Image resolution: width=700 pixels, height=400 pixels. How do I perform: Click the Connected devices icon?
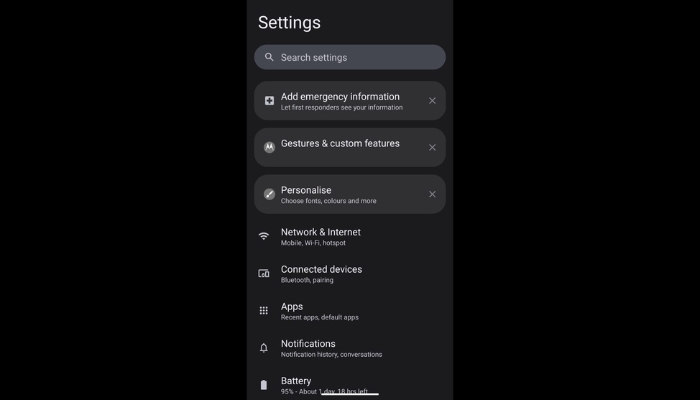point(264,273)
